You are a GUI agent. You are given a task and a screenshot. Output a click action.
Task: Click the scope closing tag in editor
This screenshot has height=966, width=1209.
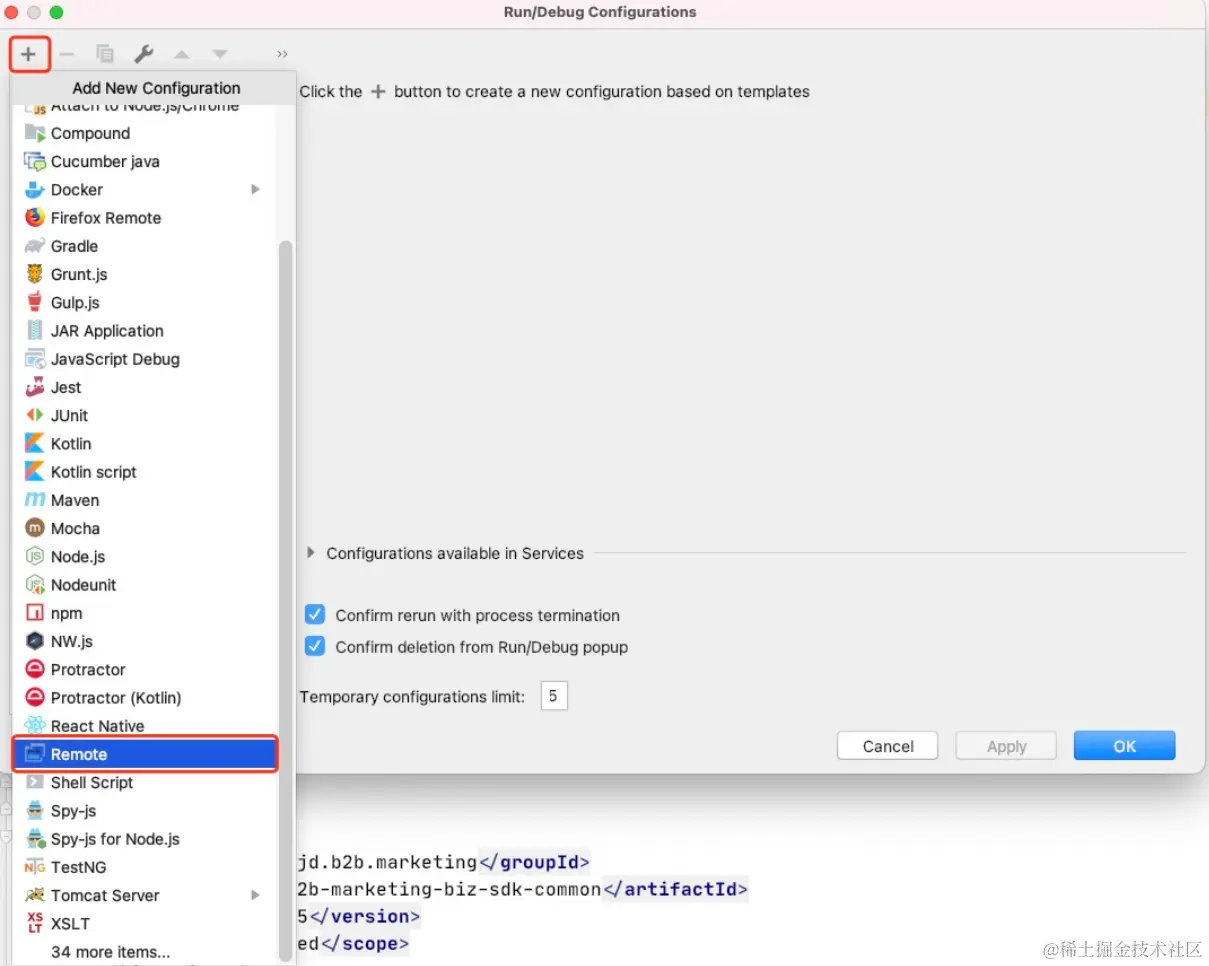tap(364, 943)
